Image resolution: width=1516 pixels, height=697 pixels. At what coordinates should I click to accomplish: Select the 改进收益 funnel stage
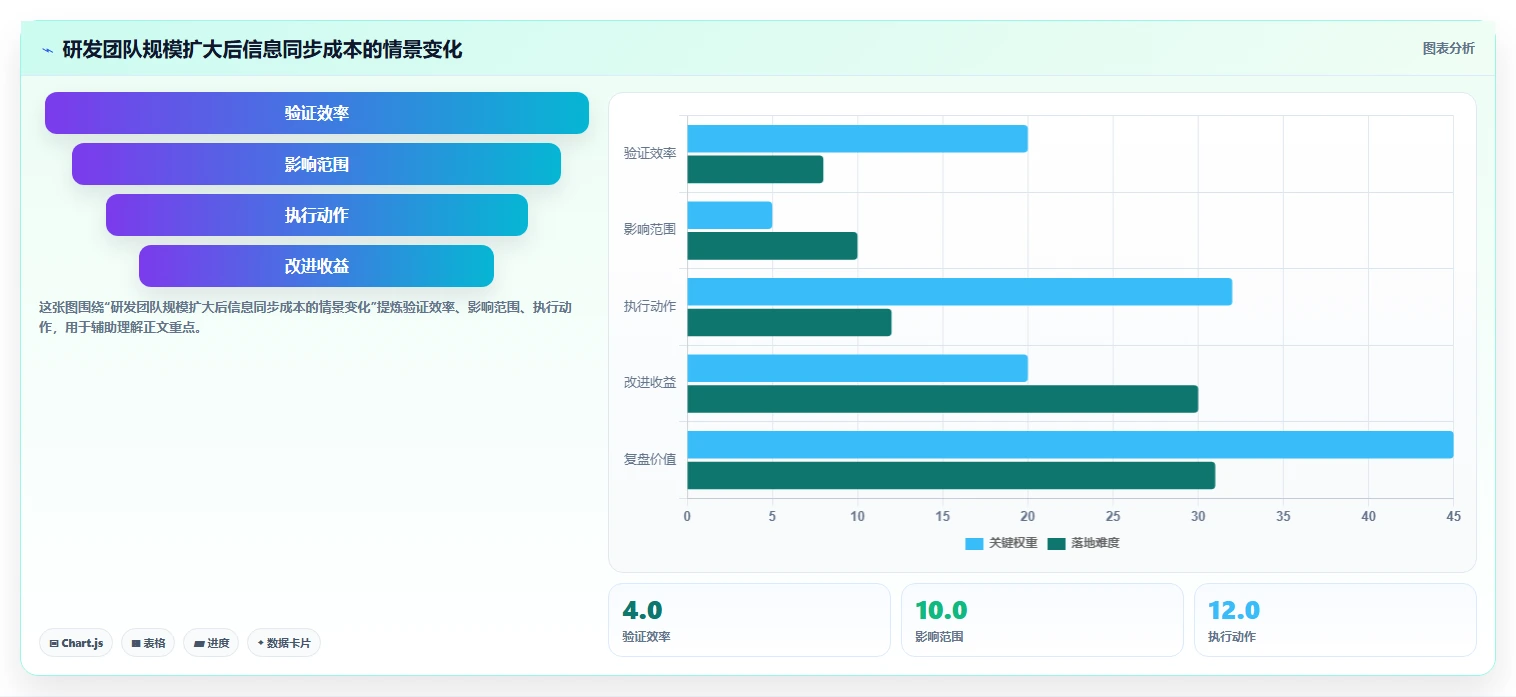pyautogui.click(x=316, y=266)
